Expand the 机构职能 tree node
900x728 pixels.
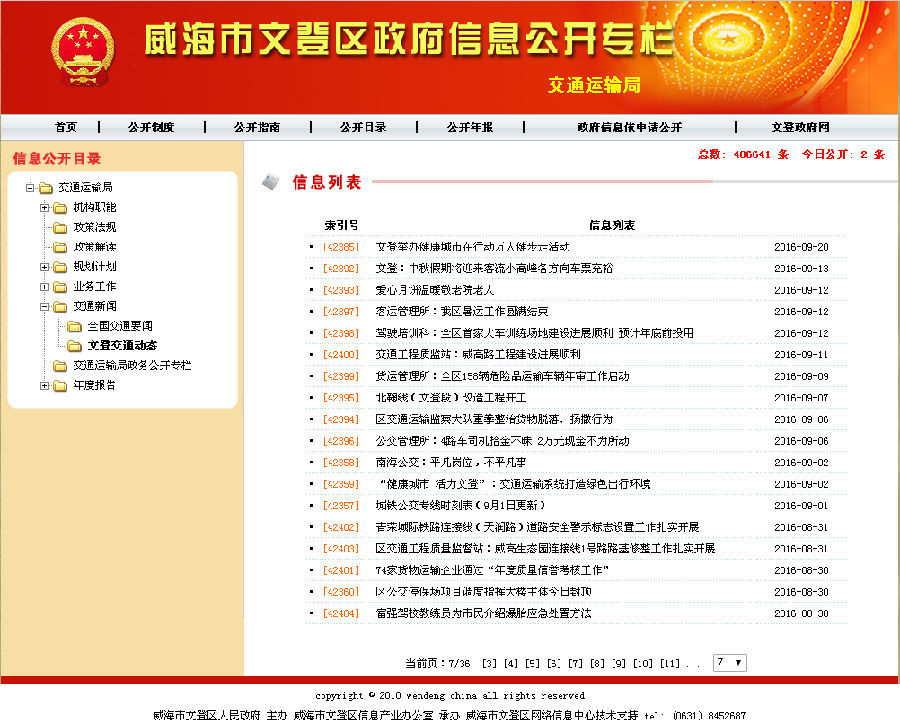(44, 207)
